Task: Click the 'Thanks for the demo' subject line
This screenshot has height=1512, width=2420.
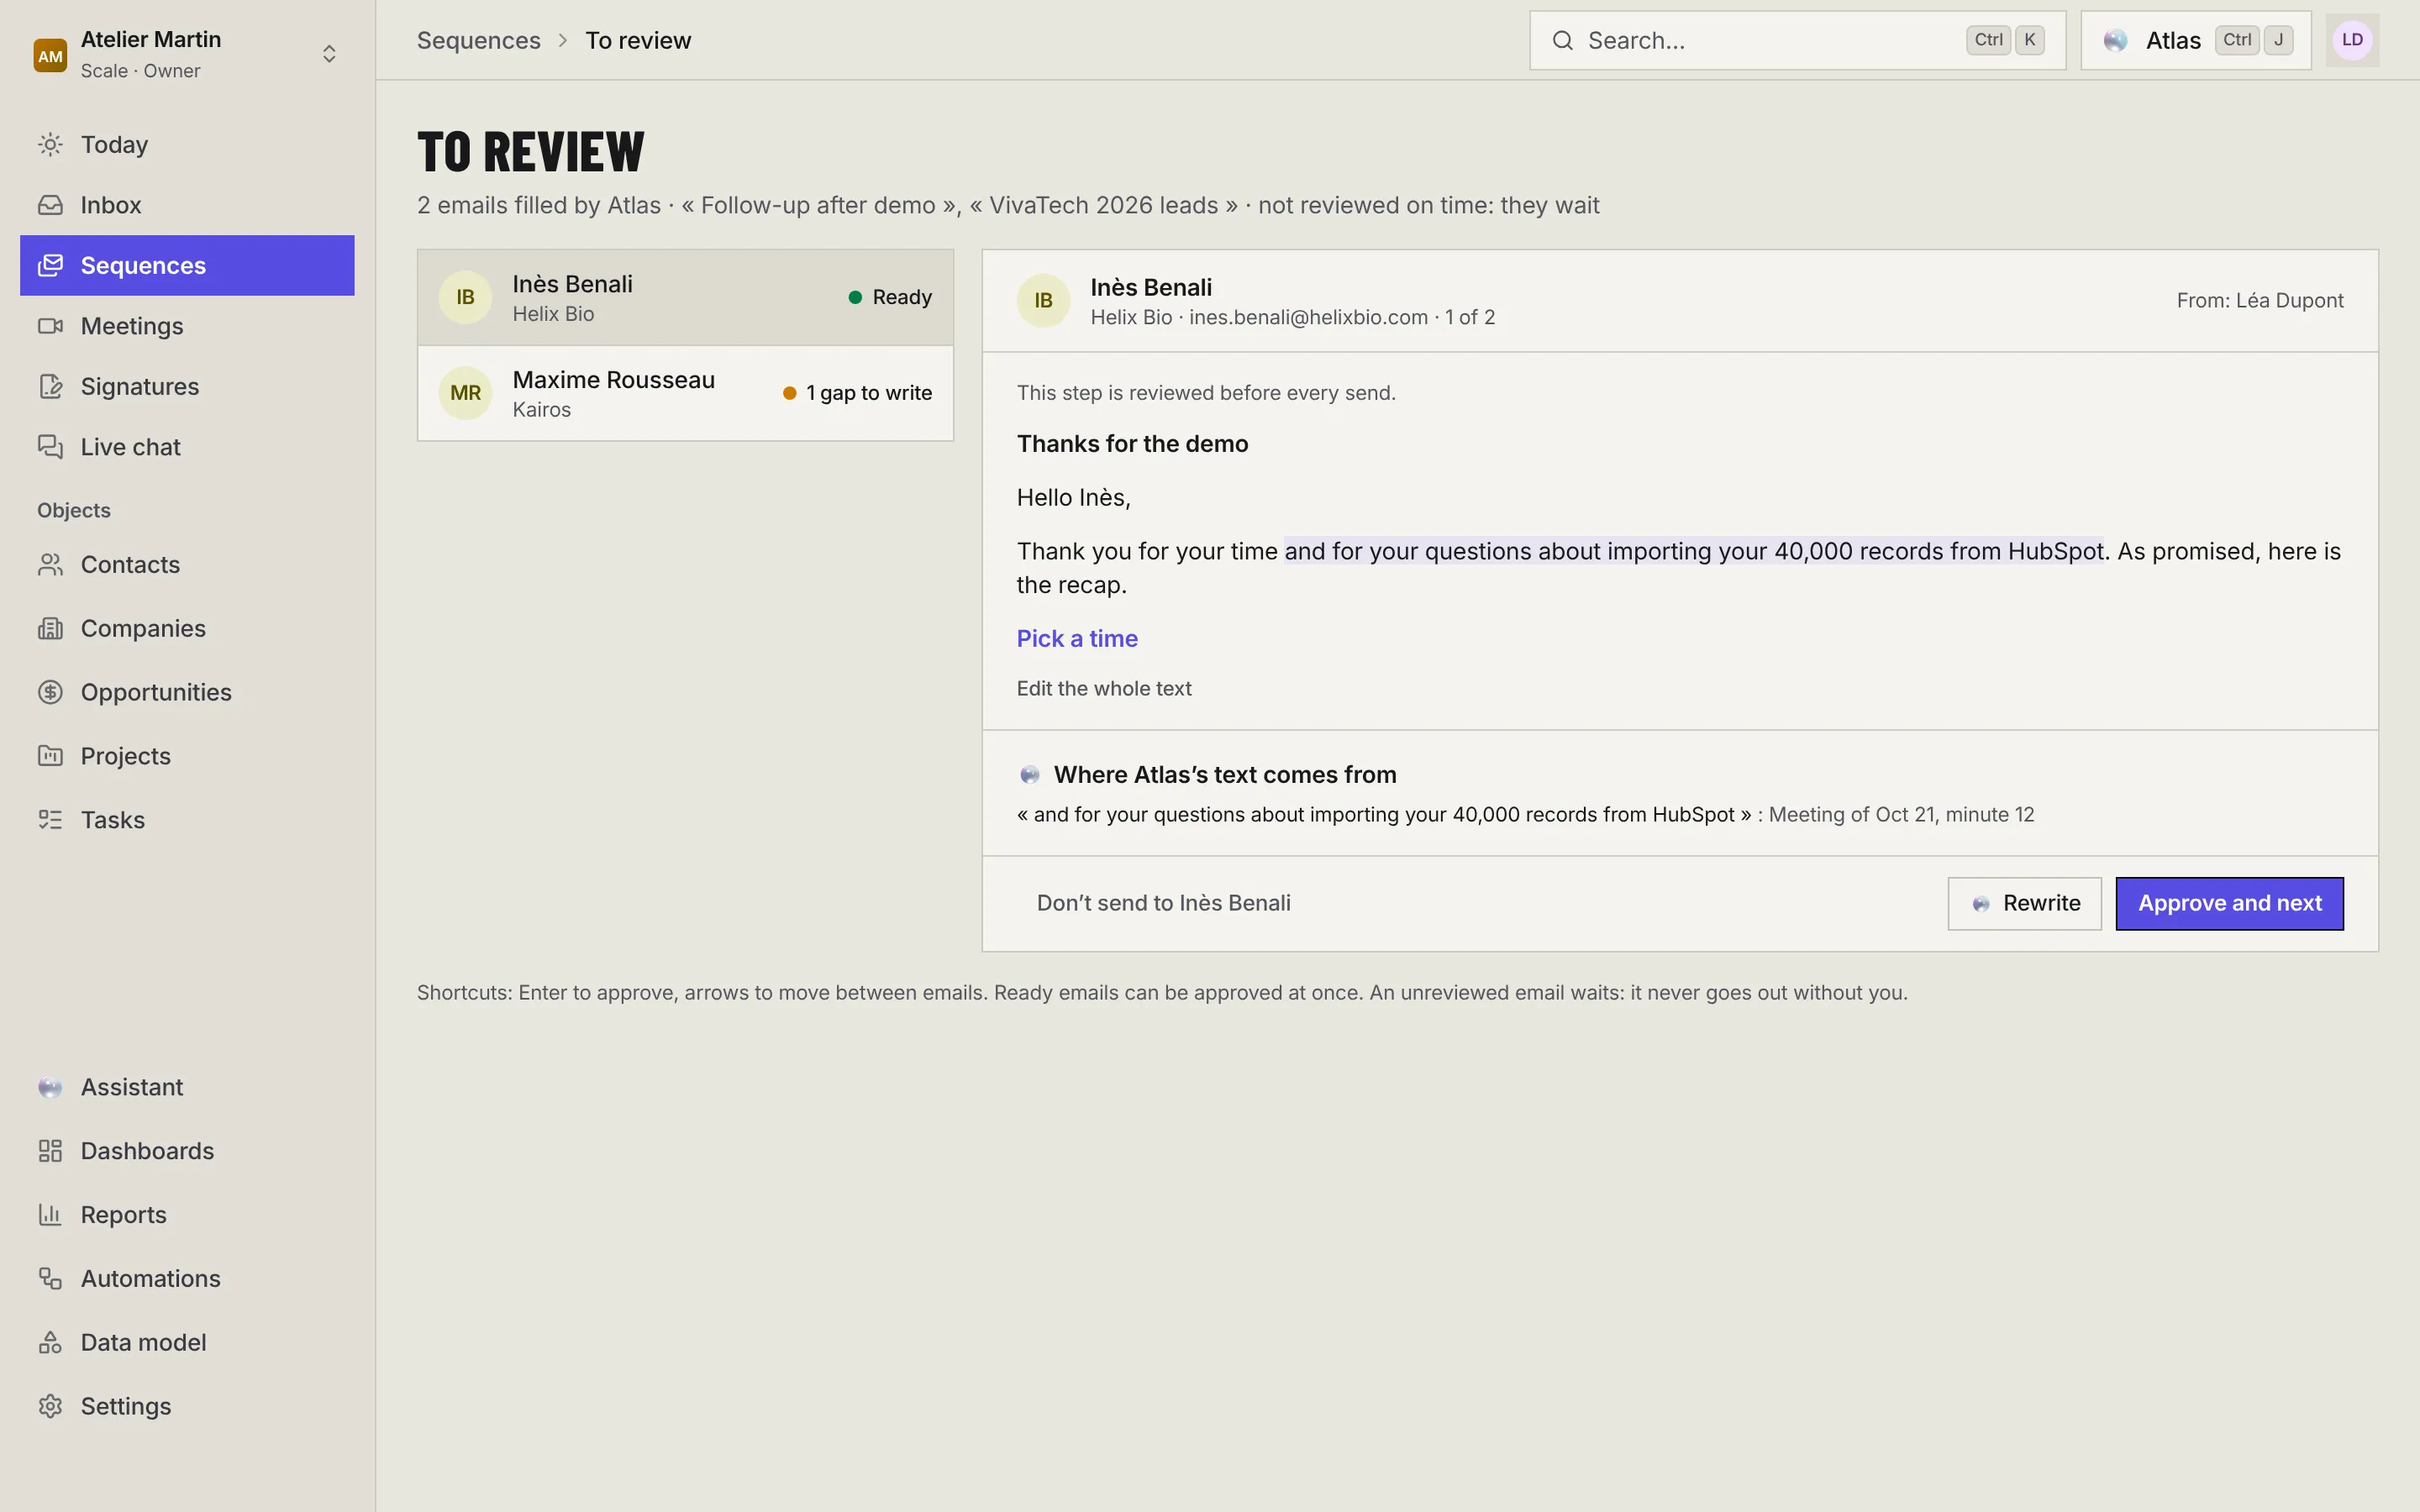Action: point(1132,443)
